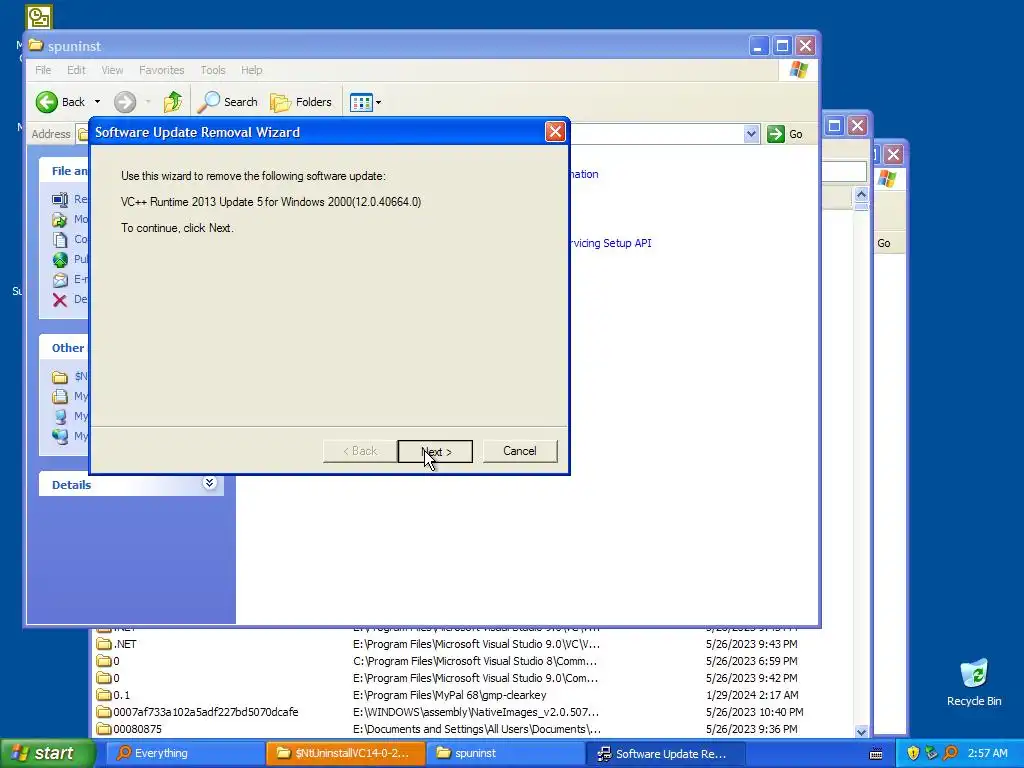Open the View menu
Viewport: 1024px width, 768px height.
pos(112,70)
